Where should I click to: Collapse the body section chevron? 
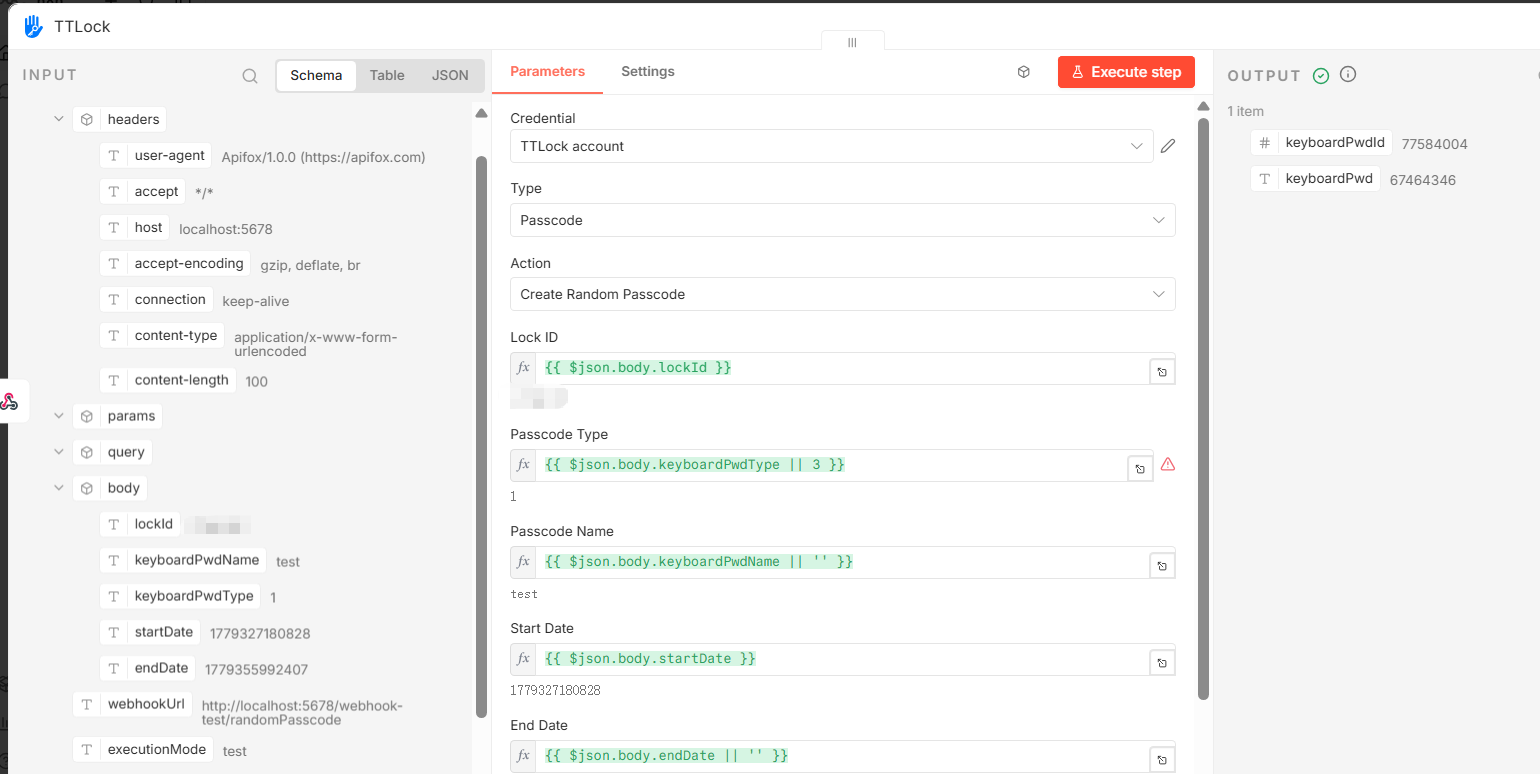click(59, 488)
